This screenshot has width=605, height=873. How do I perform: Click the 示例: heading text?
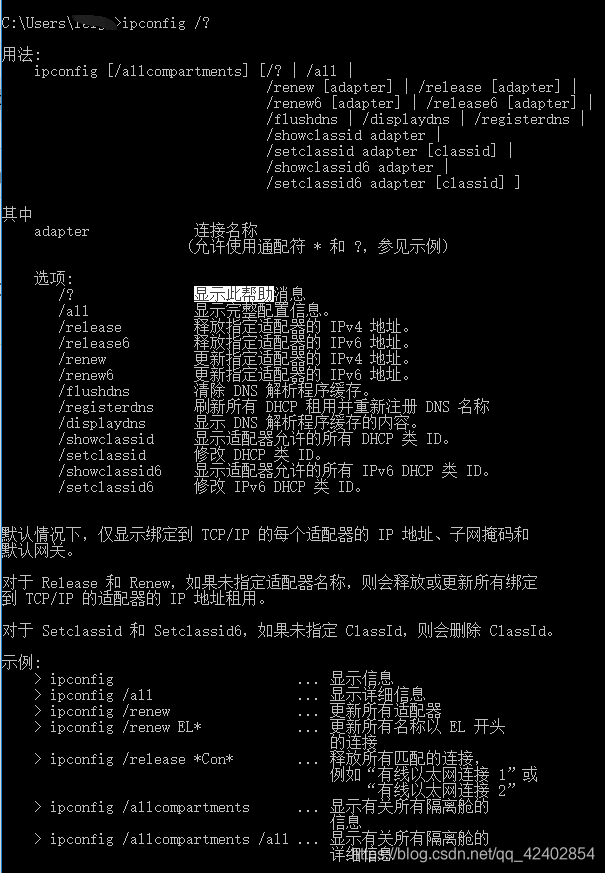pos(21,663)
